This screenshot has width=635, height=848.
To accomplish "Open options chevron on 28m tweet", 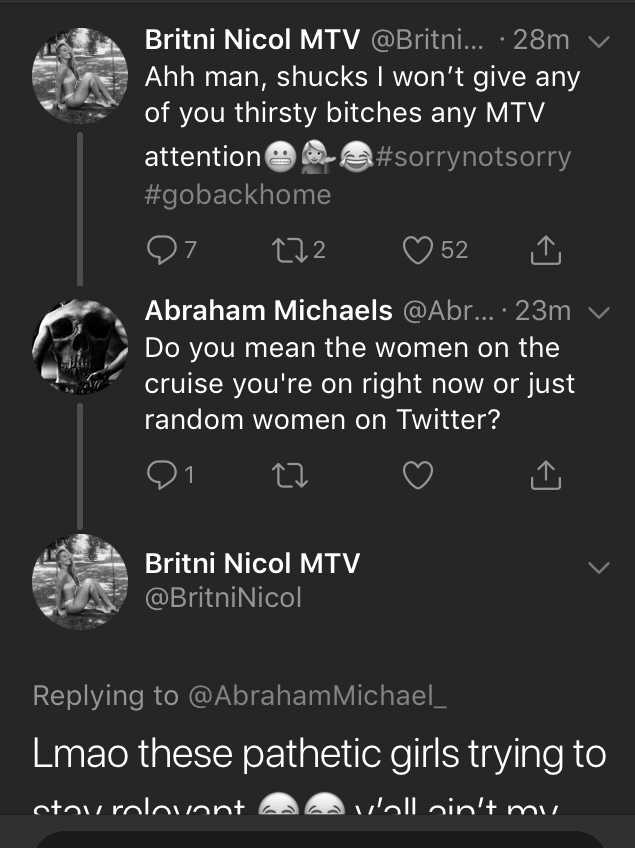I will pos(599,41).
